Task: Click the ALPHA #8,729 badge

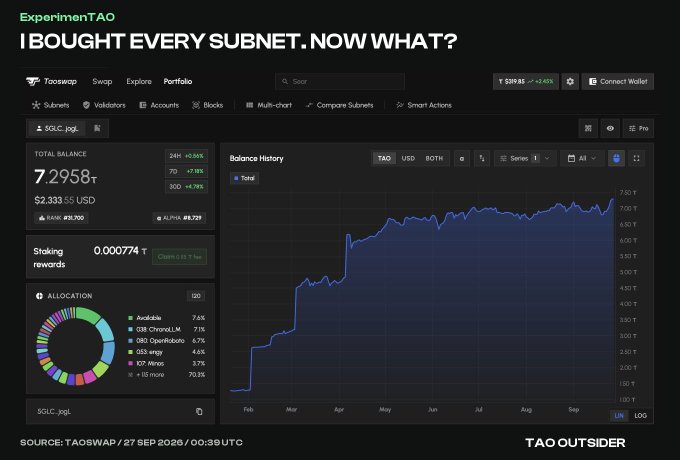Action: coord(179,218)
